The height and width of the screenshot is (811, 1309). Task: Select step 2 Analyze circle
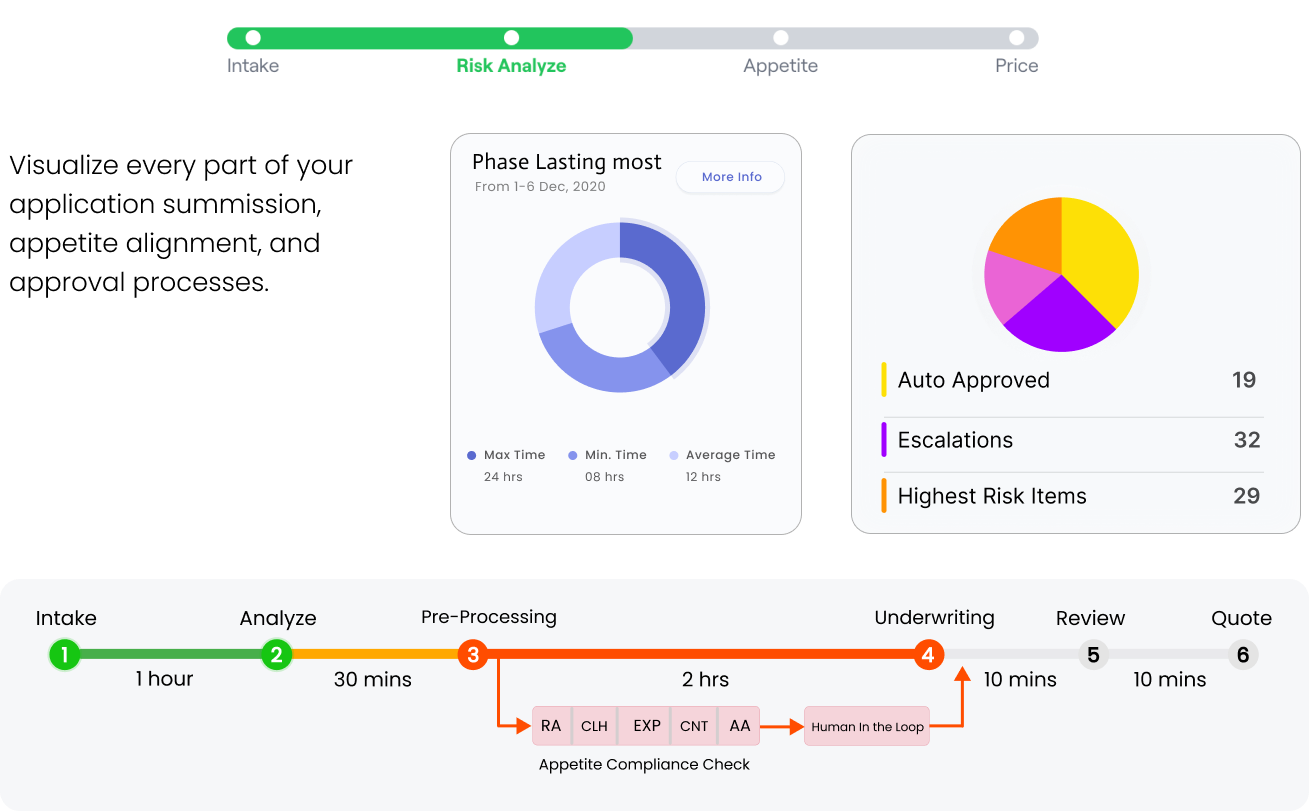(276, 655)
